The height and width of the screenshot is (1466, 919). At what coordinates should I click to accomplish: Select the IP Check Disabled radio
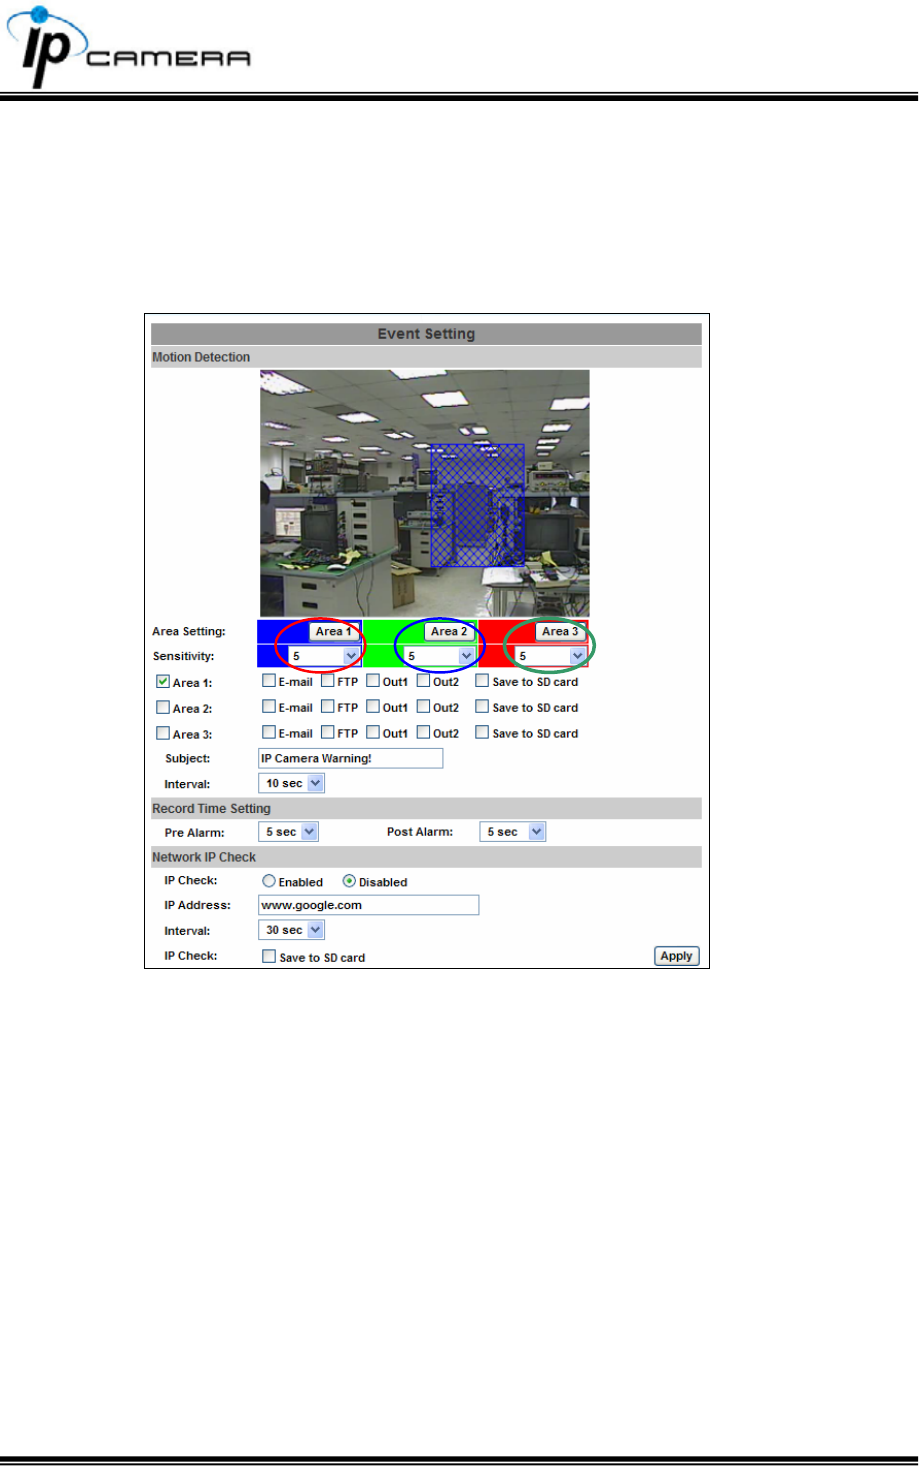tap(349, 881)
